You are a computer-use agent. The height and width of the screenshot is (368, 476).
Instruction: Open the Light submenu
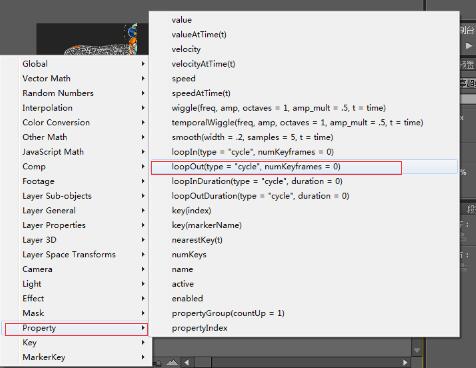(x=76, y=284)
